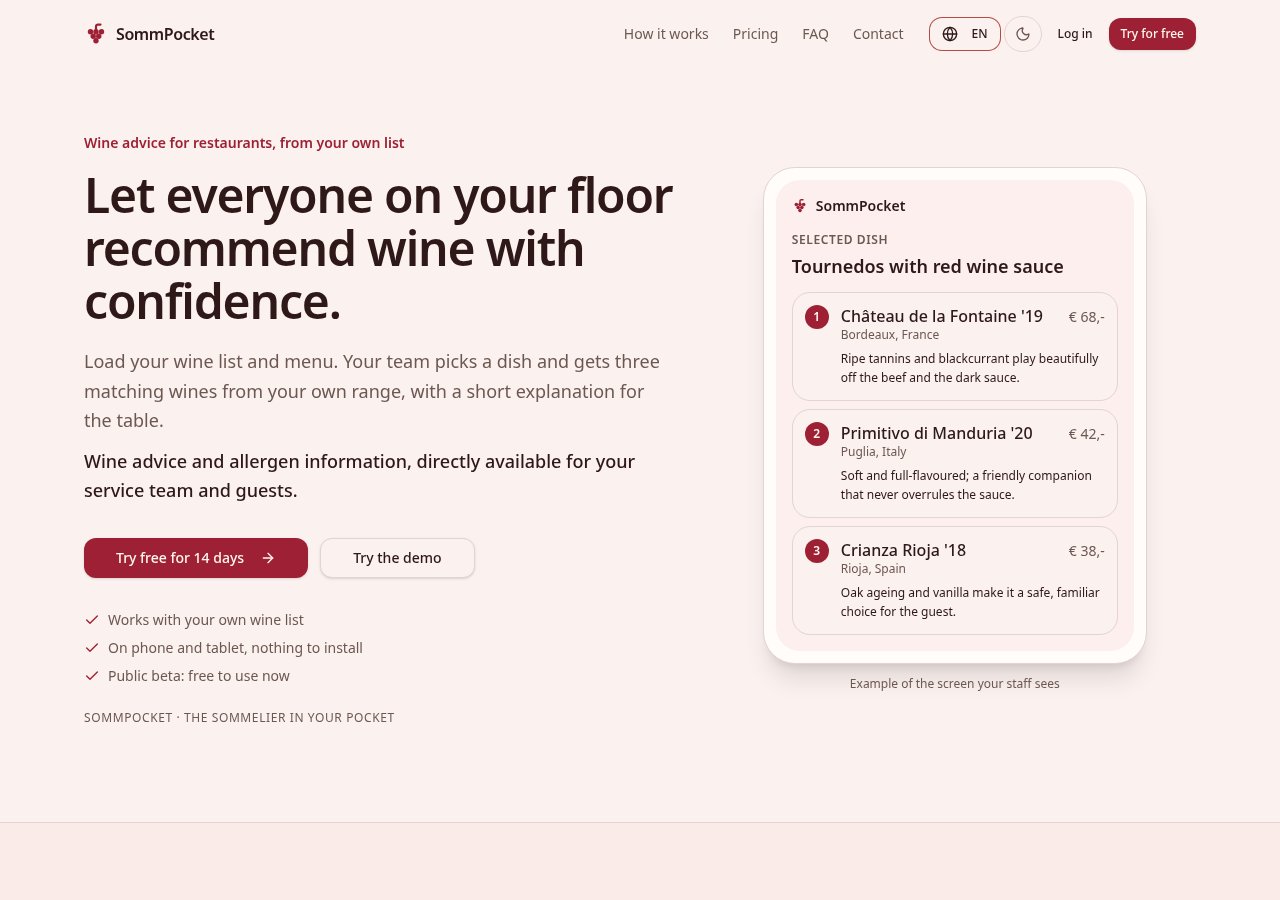Start with Try free for 14 days
The height and width of the screenshot is (900, 1280).
[x=196, y=558]
